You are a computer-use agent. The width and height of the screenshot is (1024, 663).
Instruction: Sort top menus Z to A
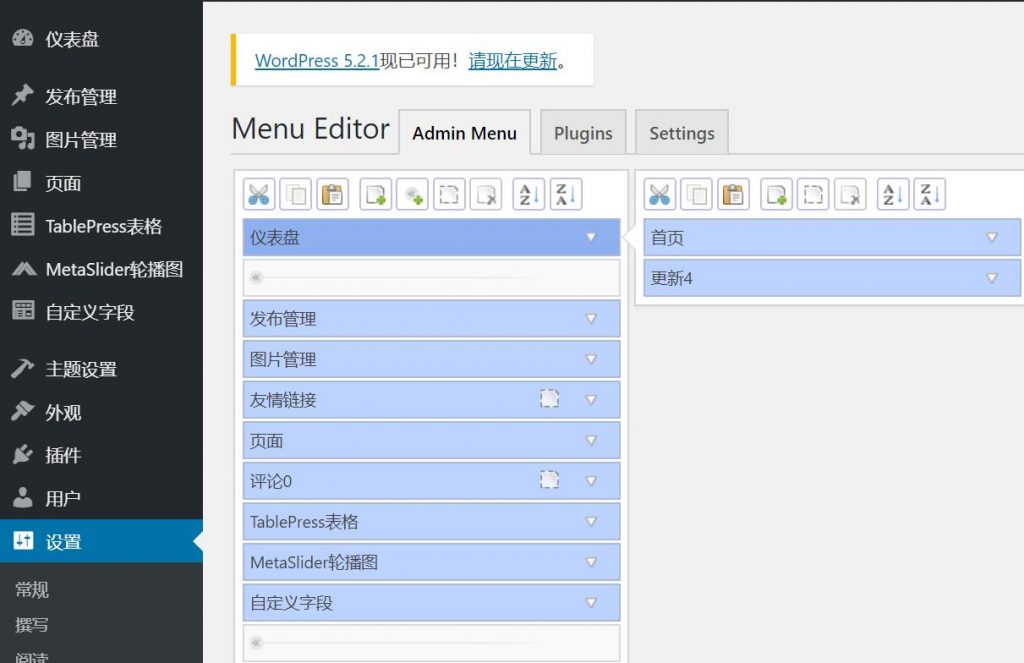click(x=566, y=195)
